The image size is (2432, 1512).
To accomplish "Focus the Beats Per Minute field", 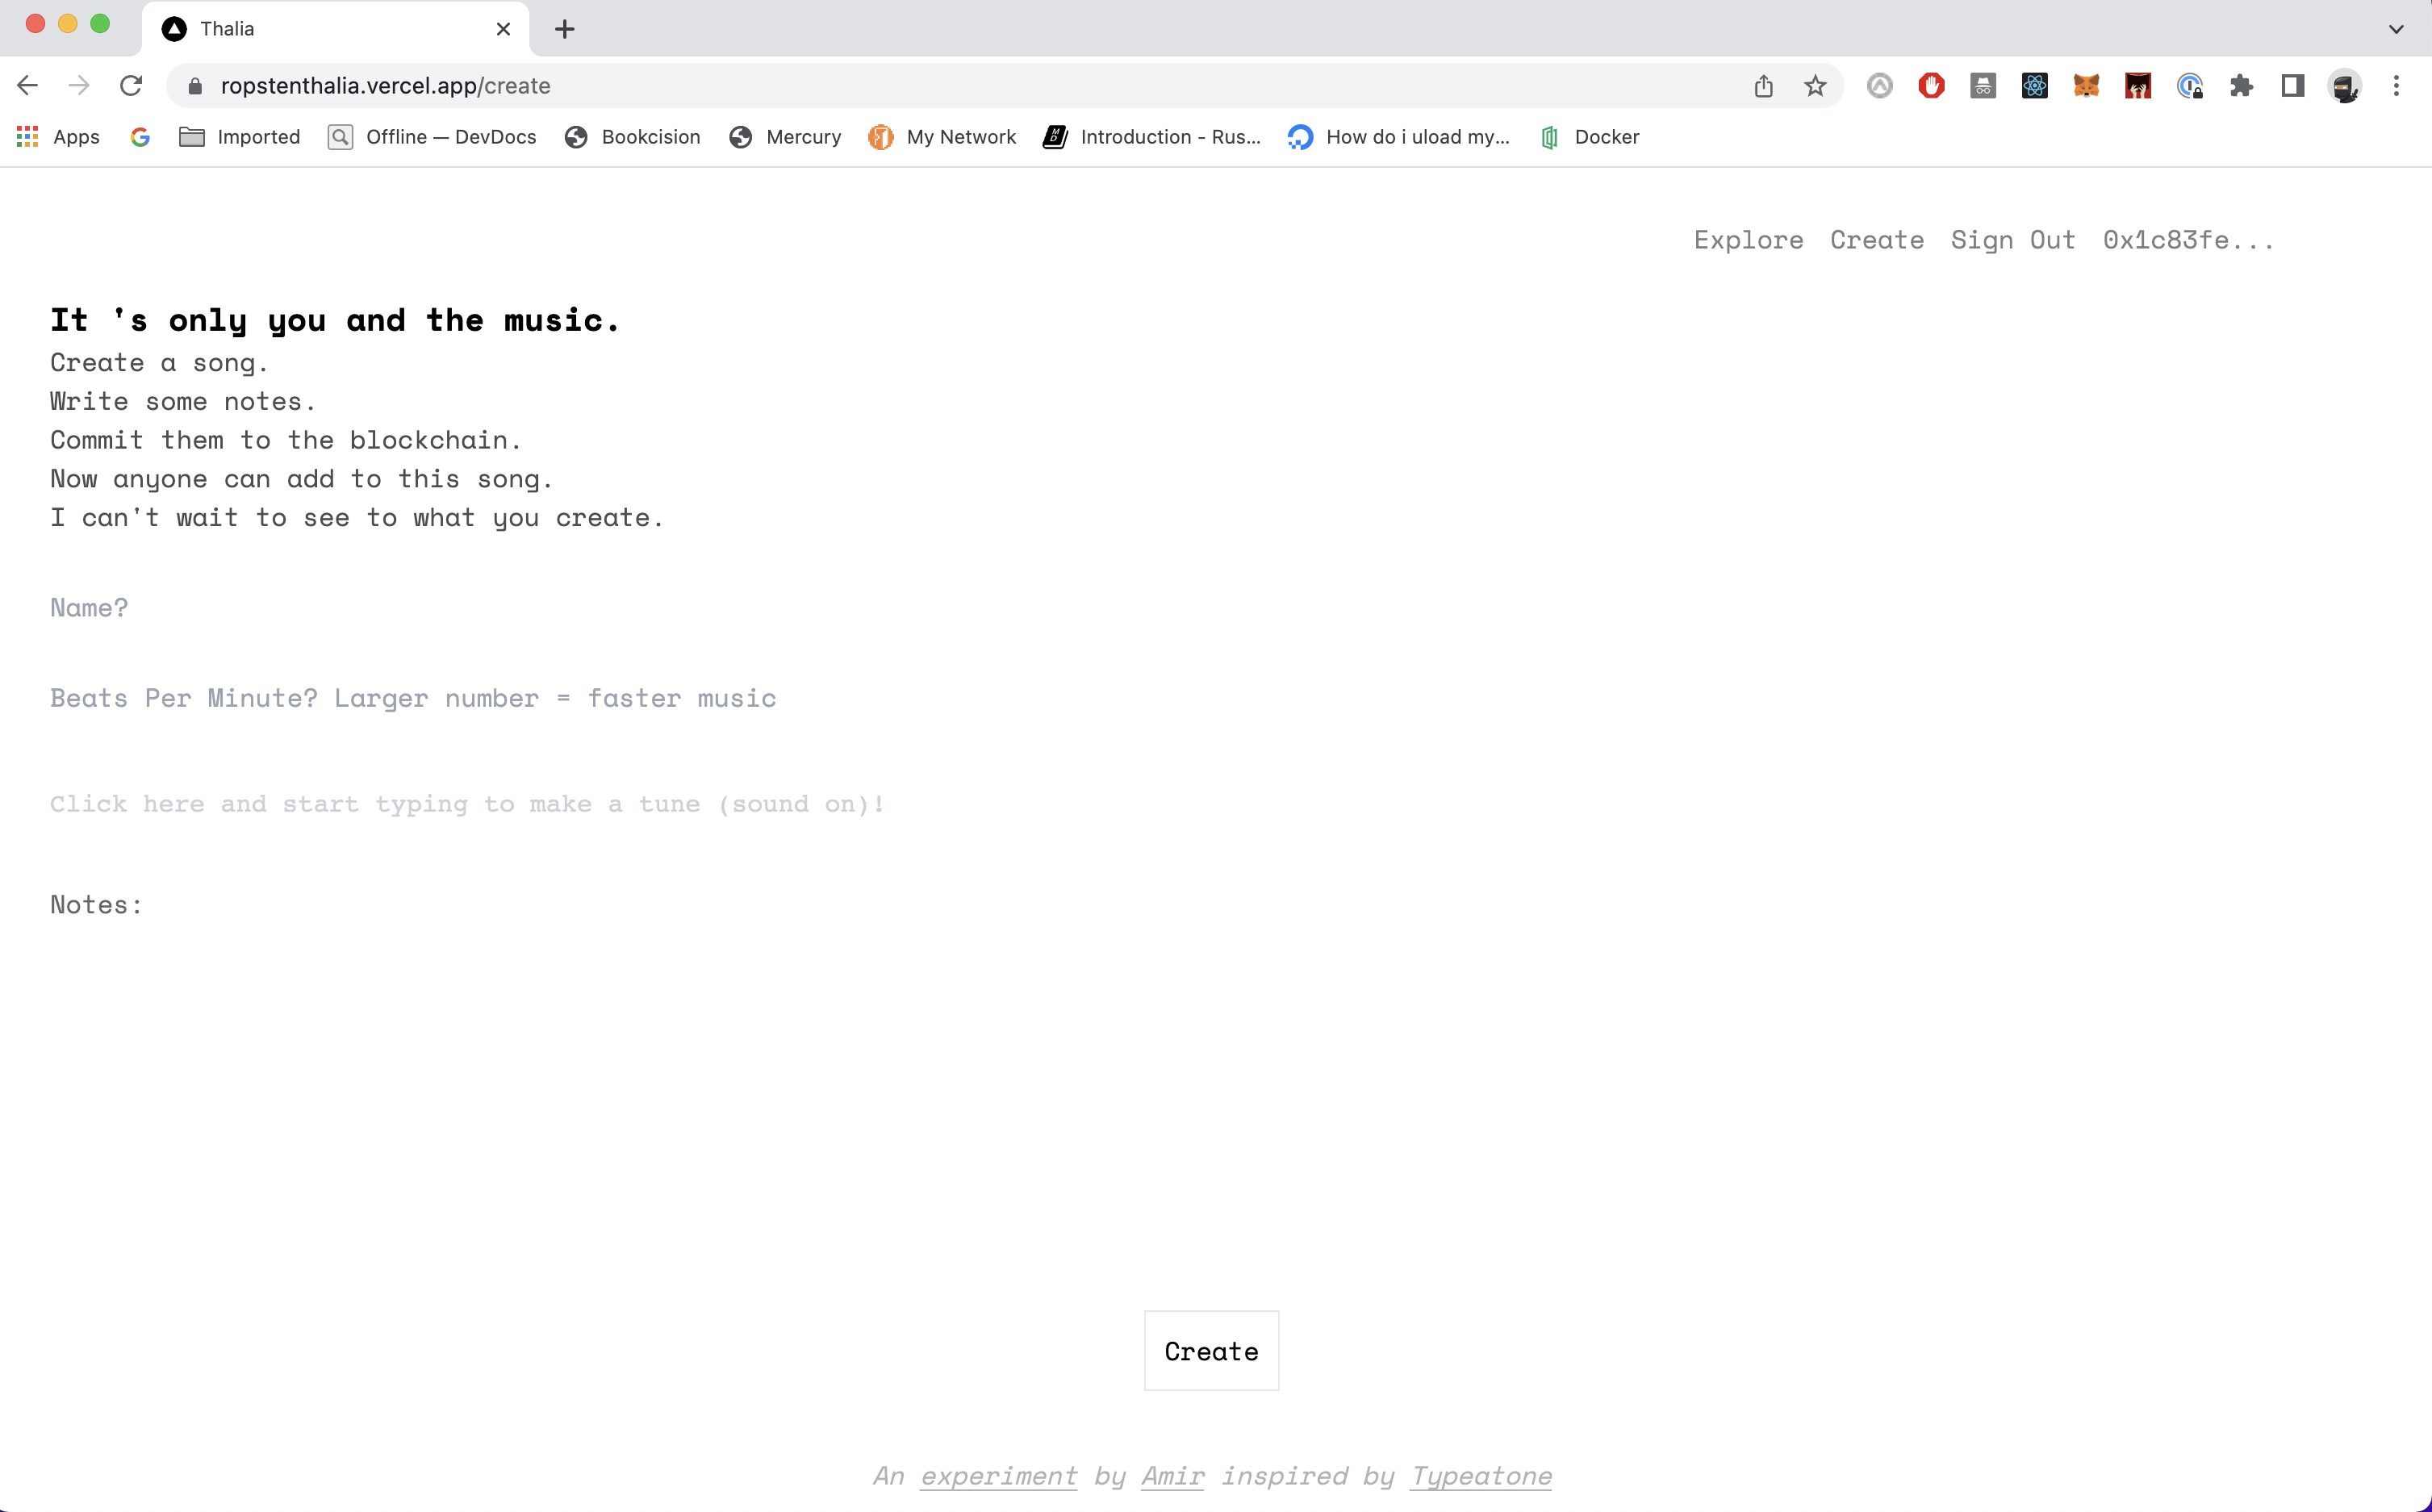I will (413, 698).
